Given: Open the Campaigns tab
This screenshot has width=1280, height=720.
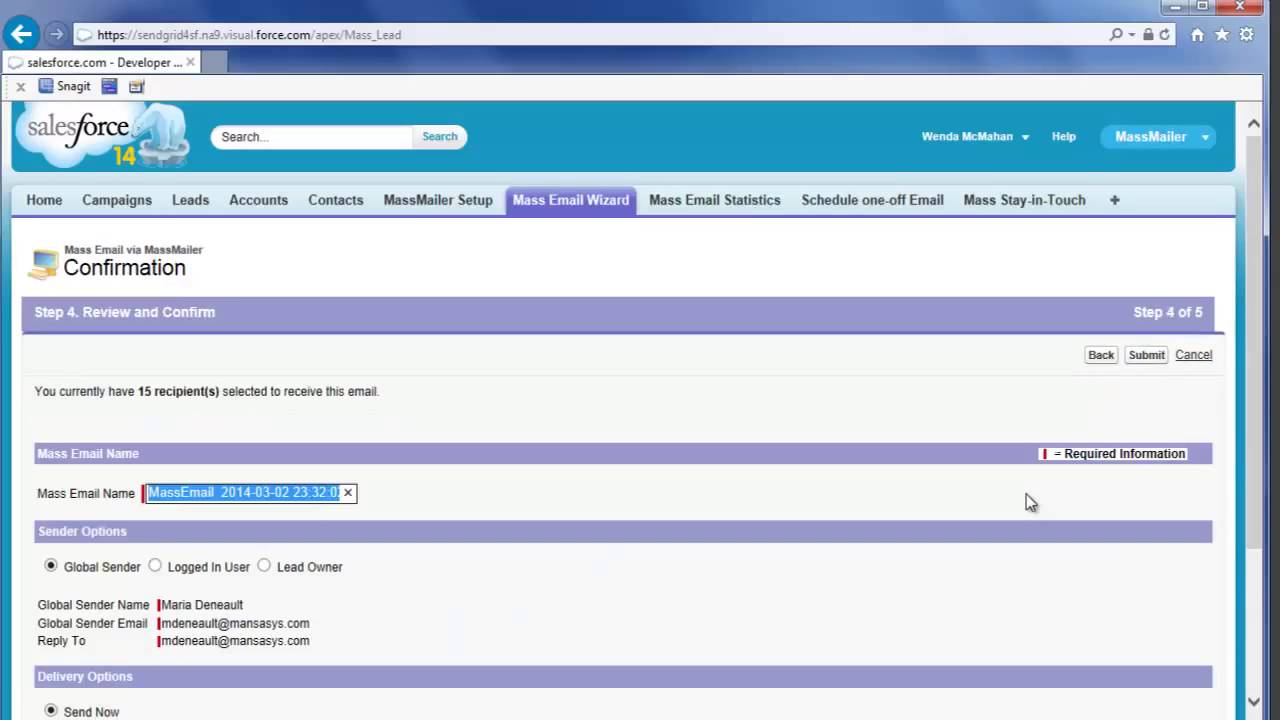Looking at the screenshot, I should point(117,200).
